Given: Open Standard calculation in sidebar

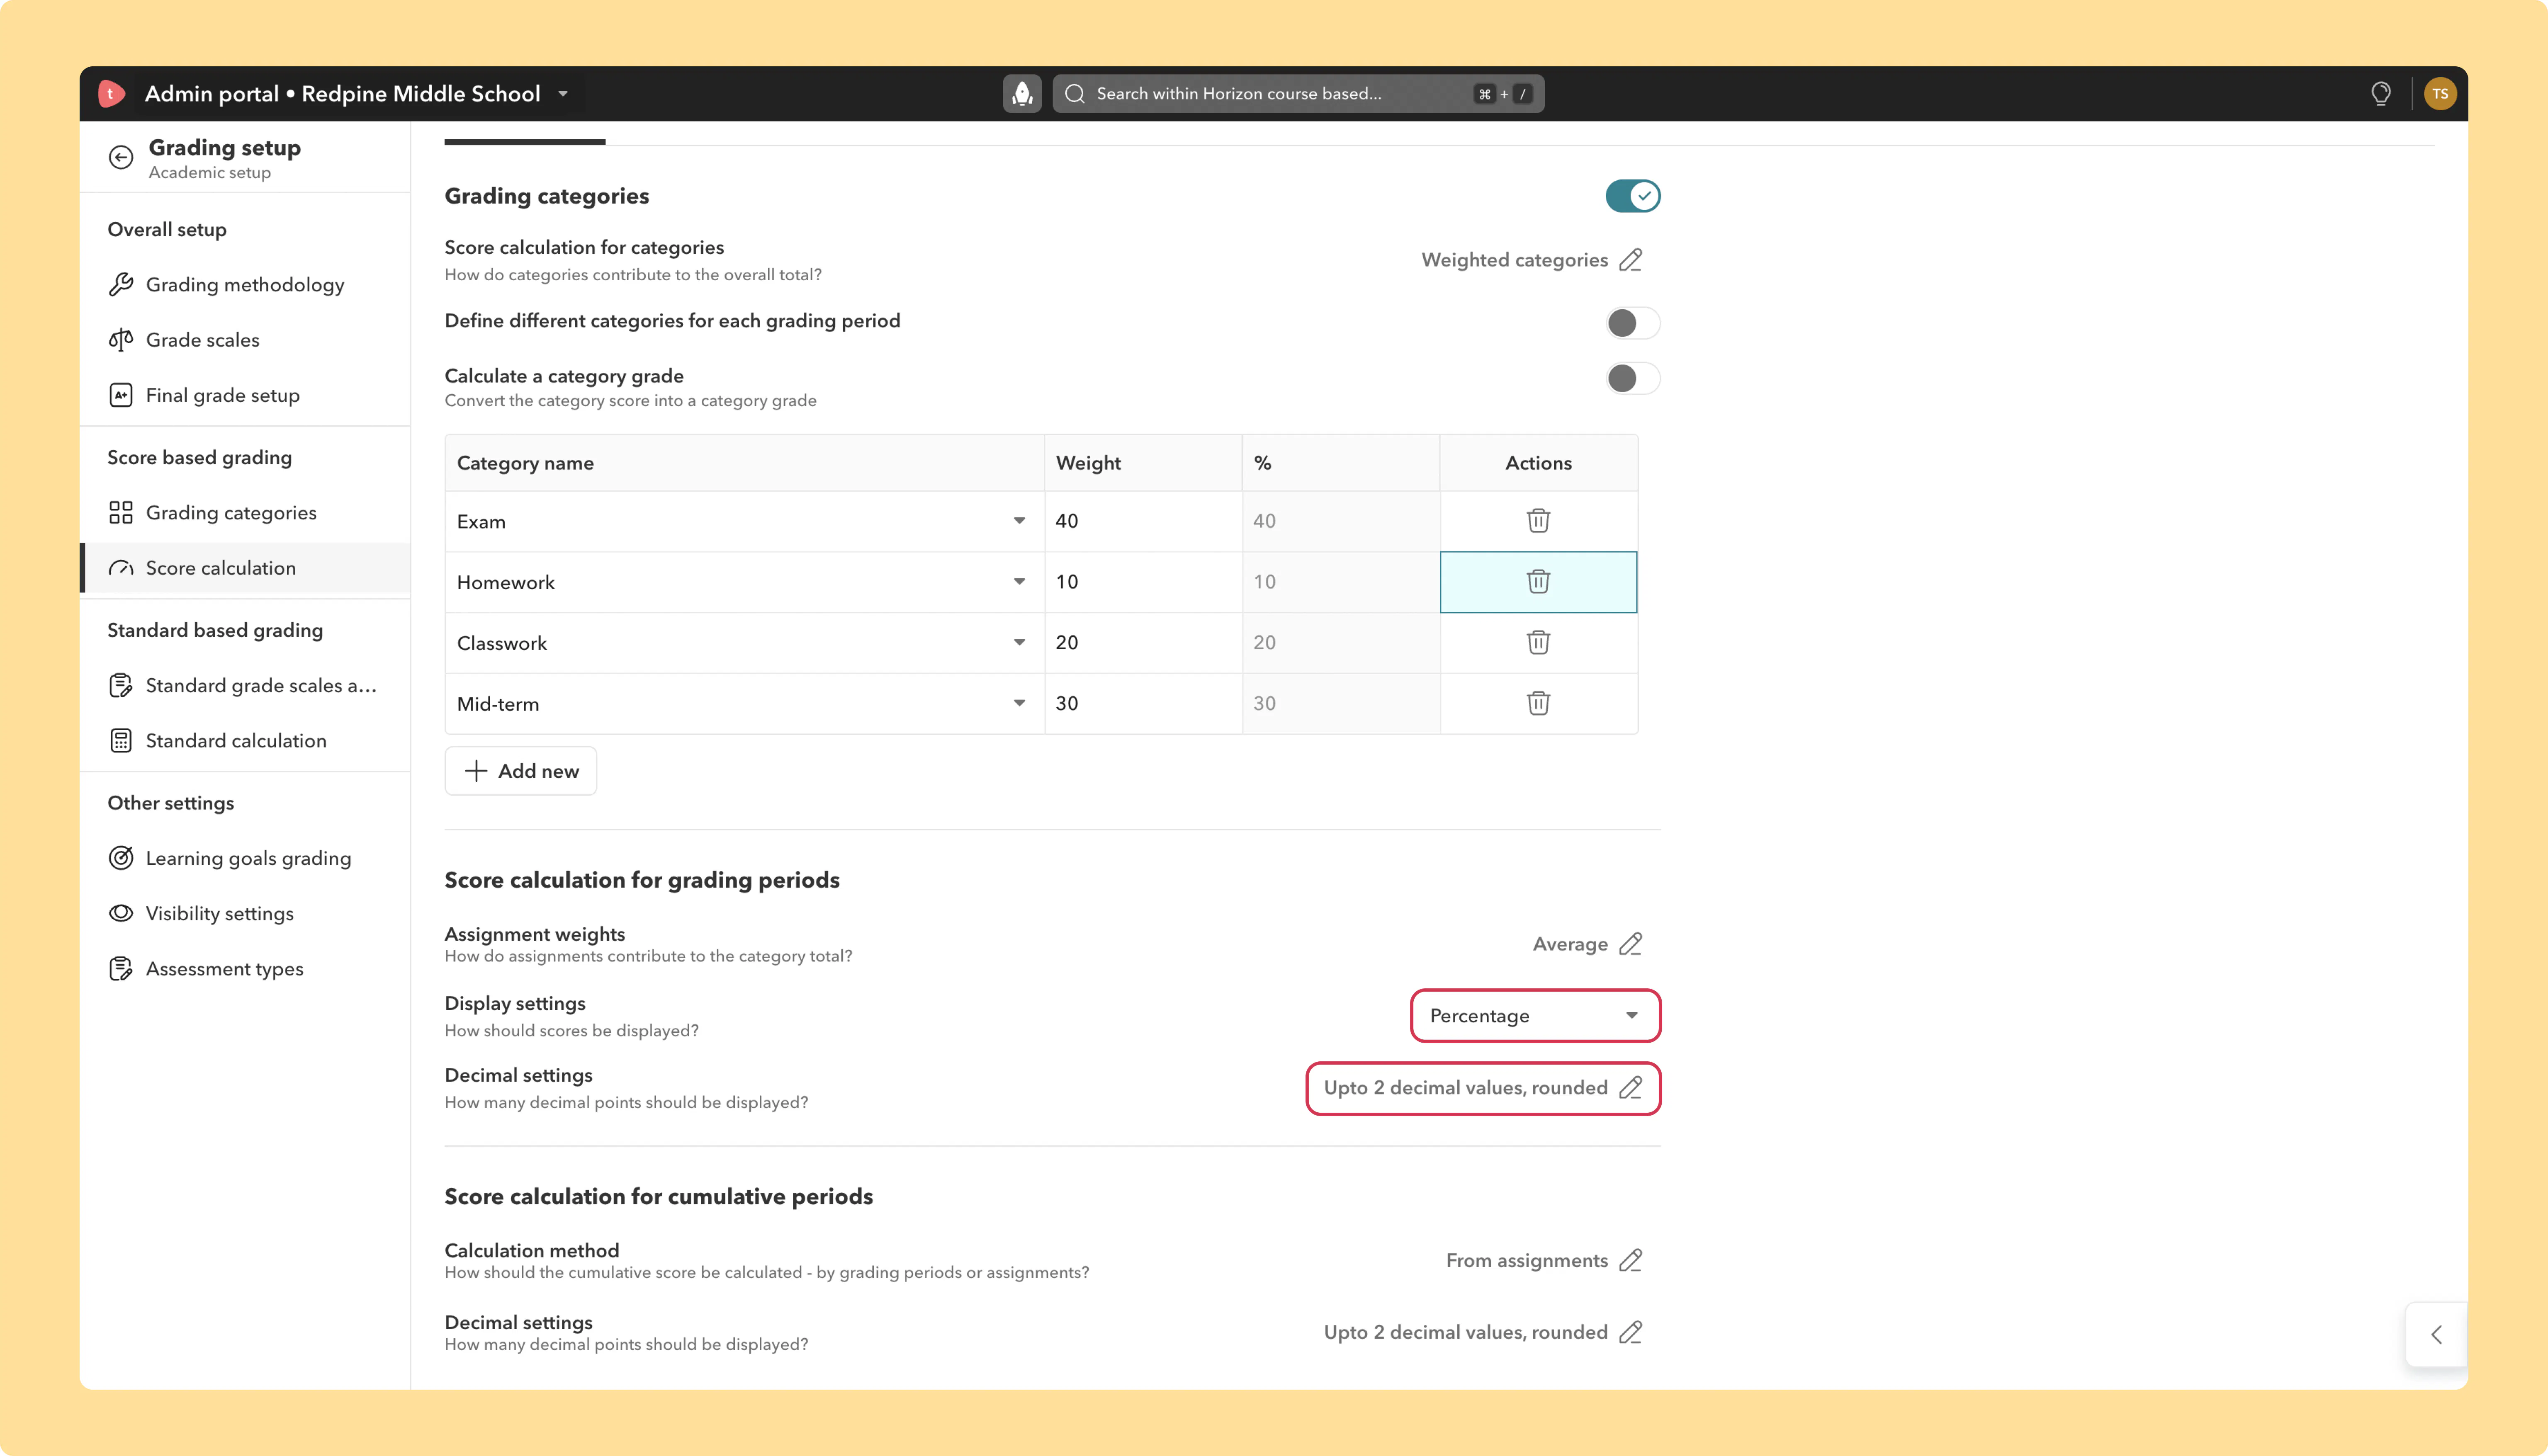Looking at the screenshot, I should 245,741.
